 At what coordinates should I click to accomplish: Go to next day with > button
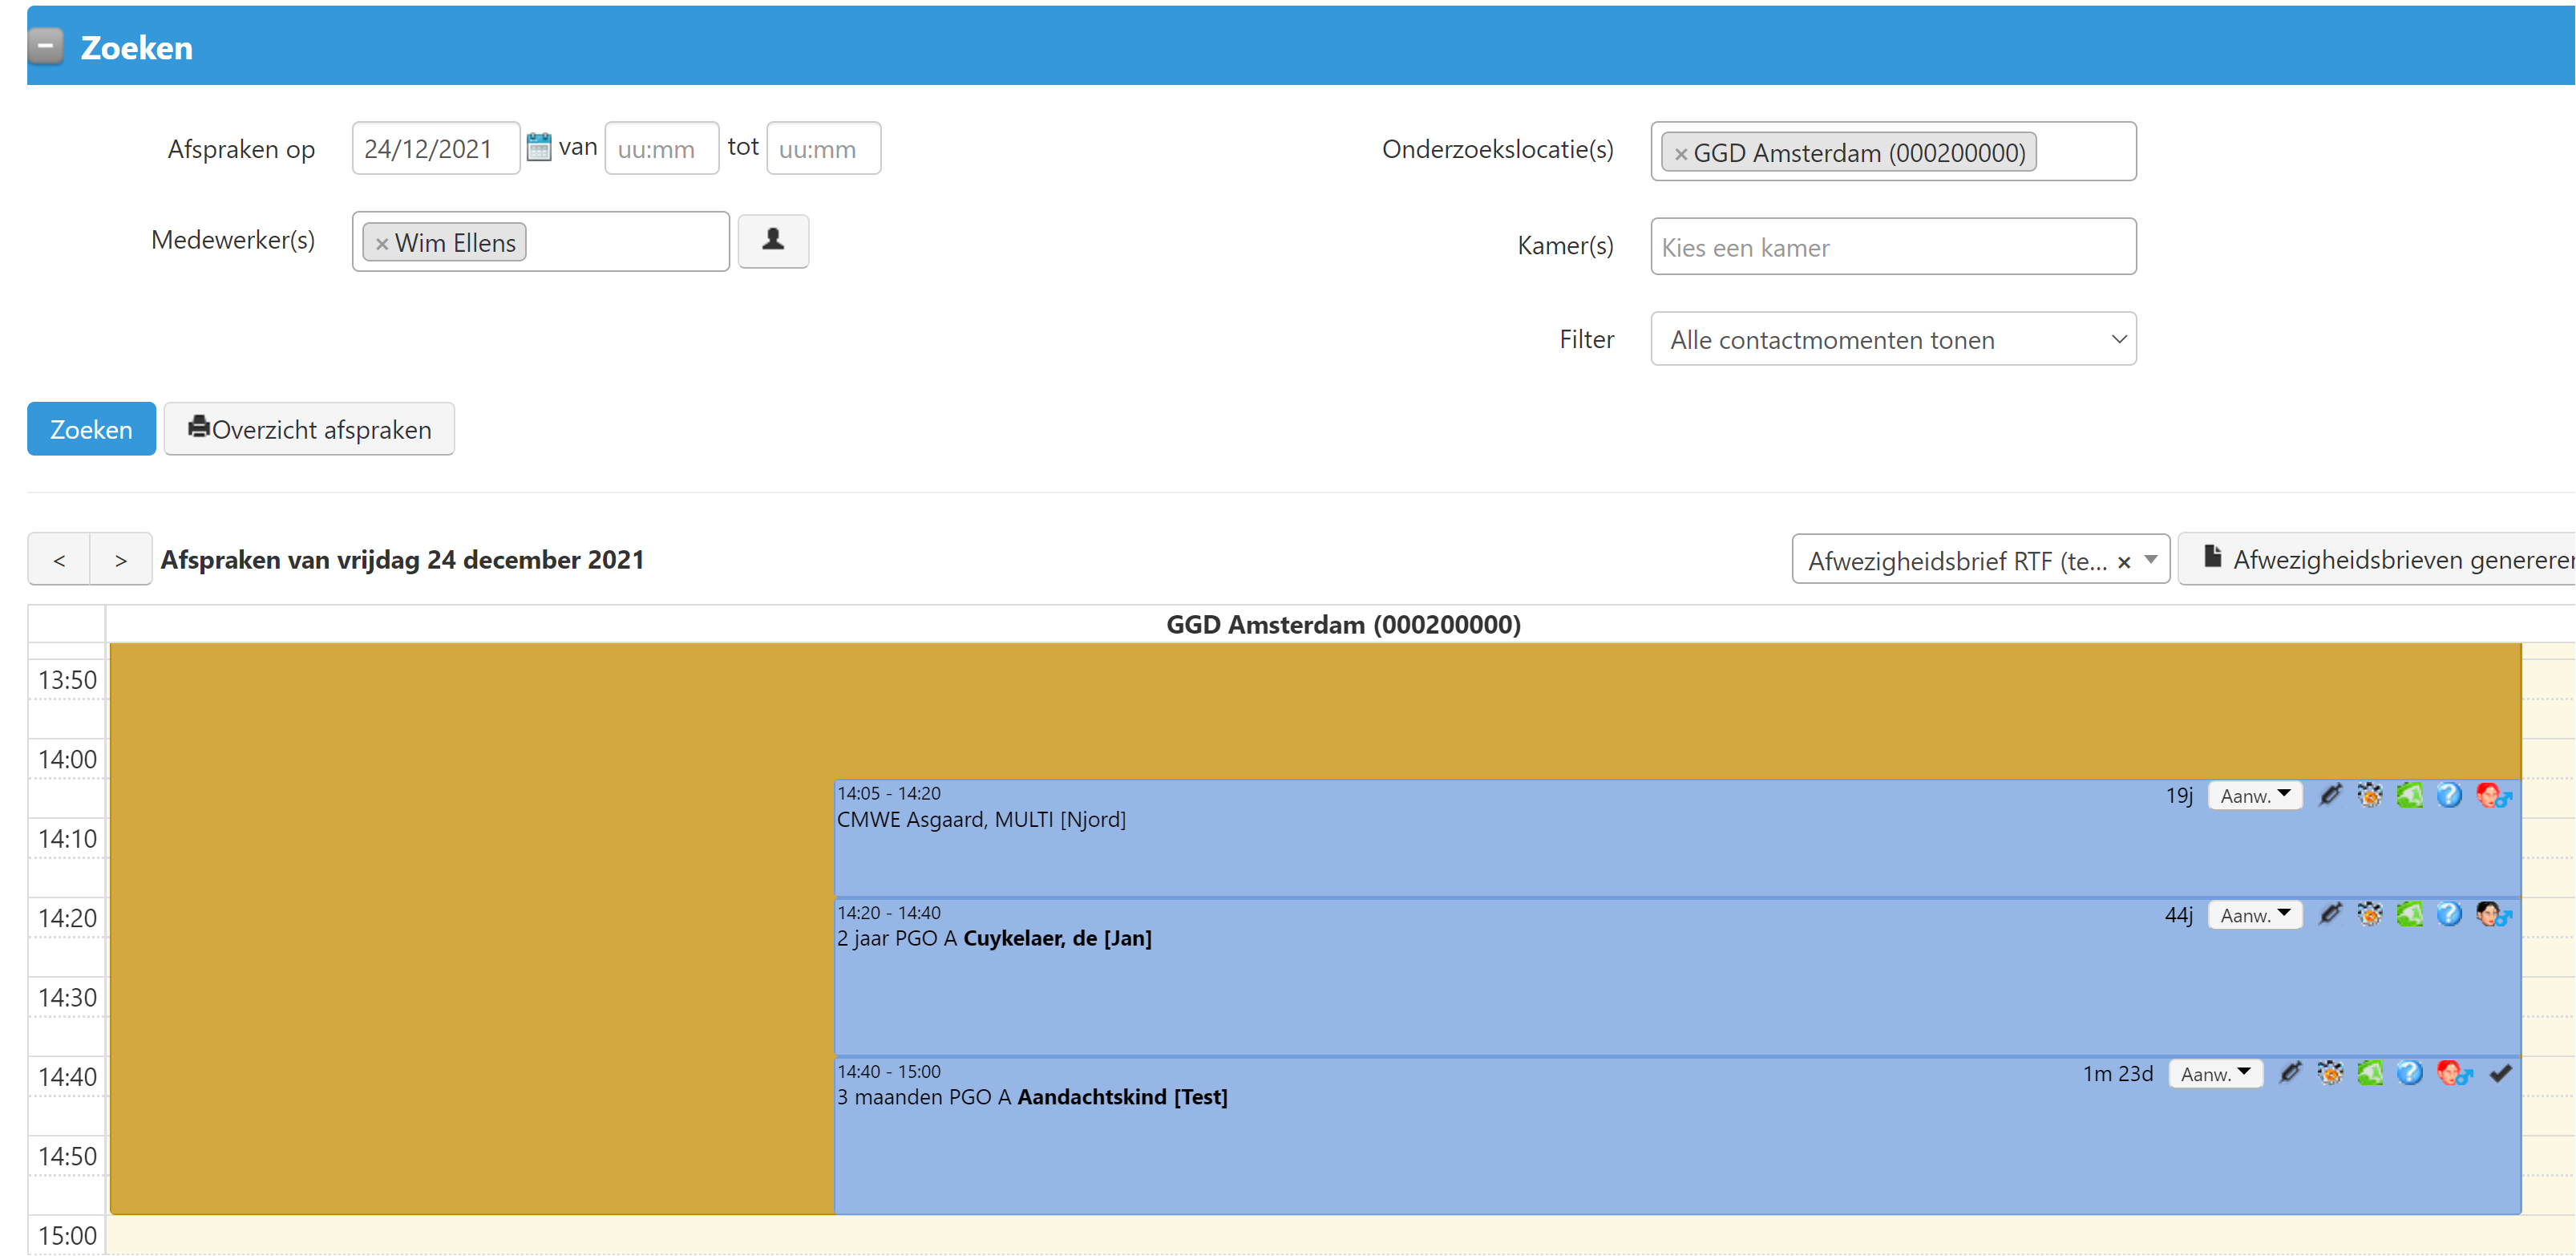(x=120, y=559)
